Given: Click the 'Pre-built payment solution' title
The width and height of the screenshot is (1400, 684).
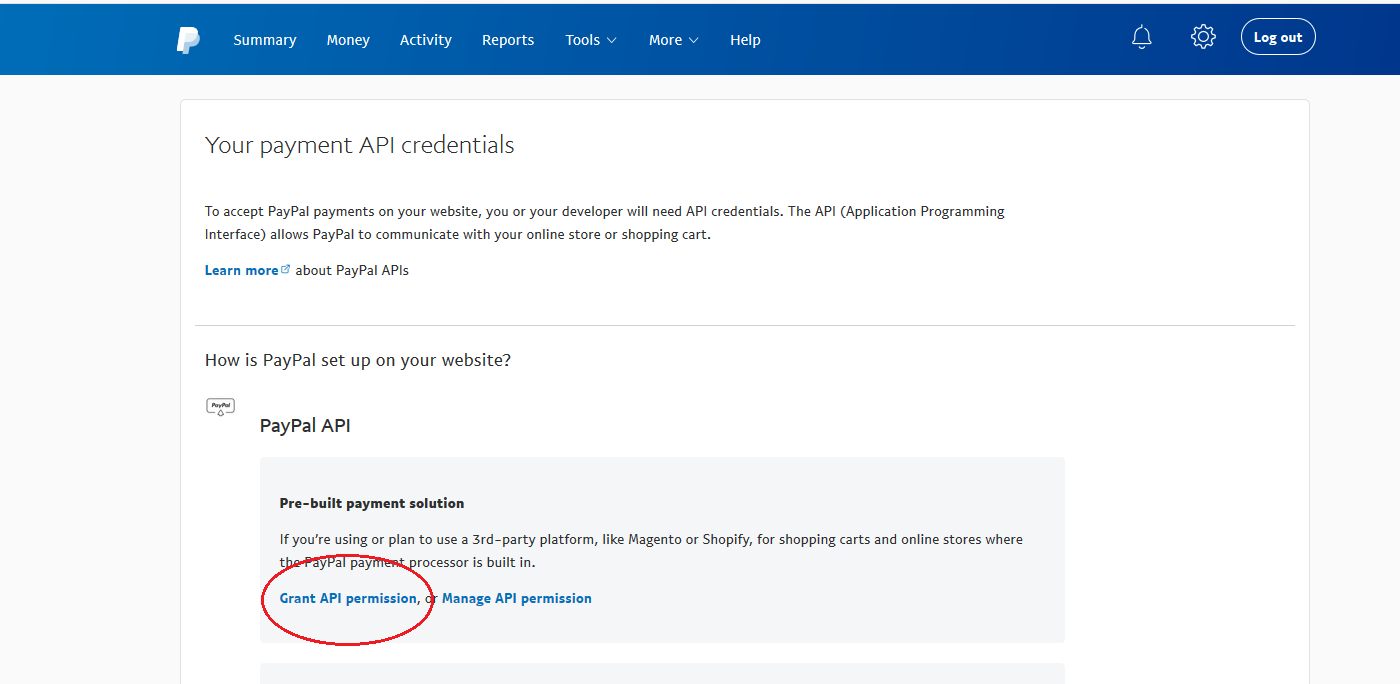Looking at the screenshot, I should [372, 503].
